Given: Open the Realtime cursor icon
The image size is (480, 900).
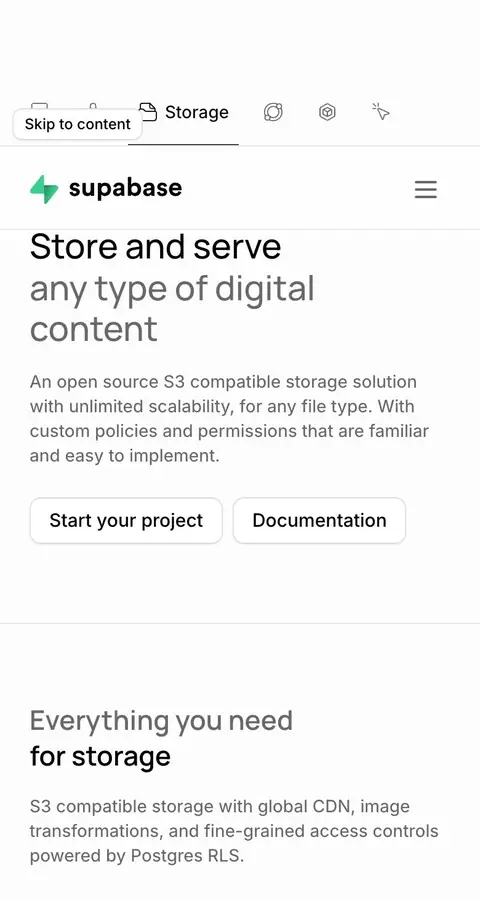Looking at the screenshot, I should point(381,111).
